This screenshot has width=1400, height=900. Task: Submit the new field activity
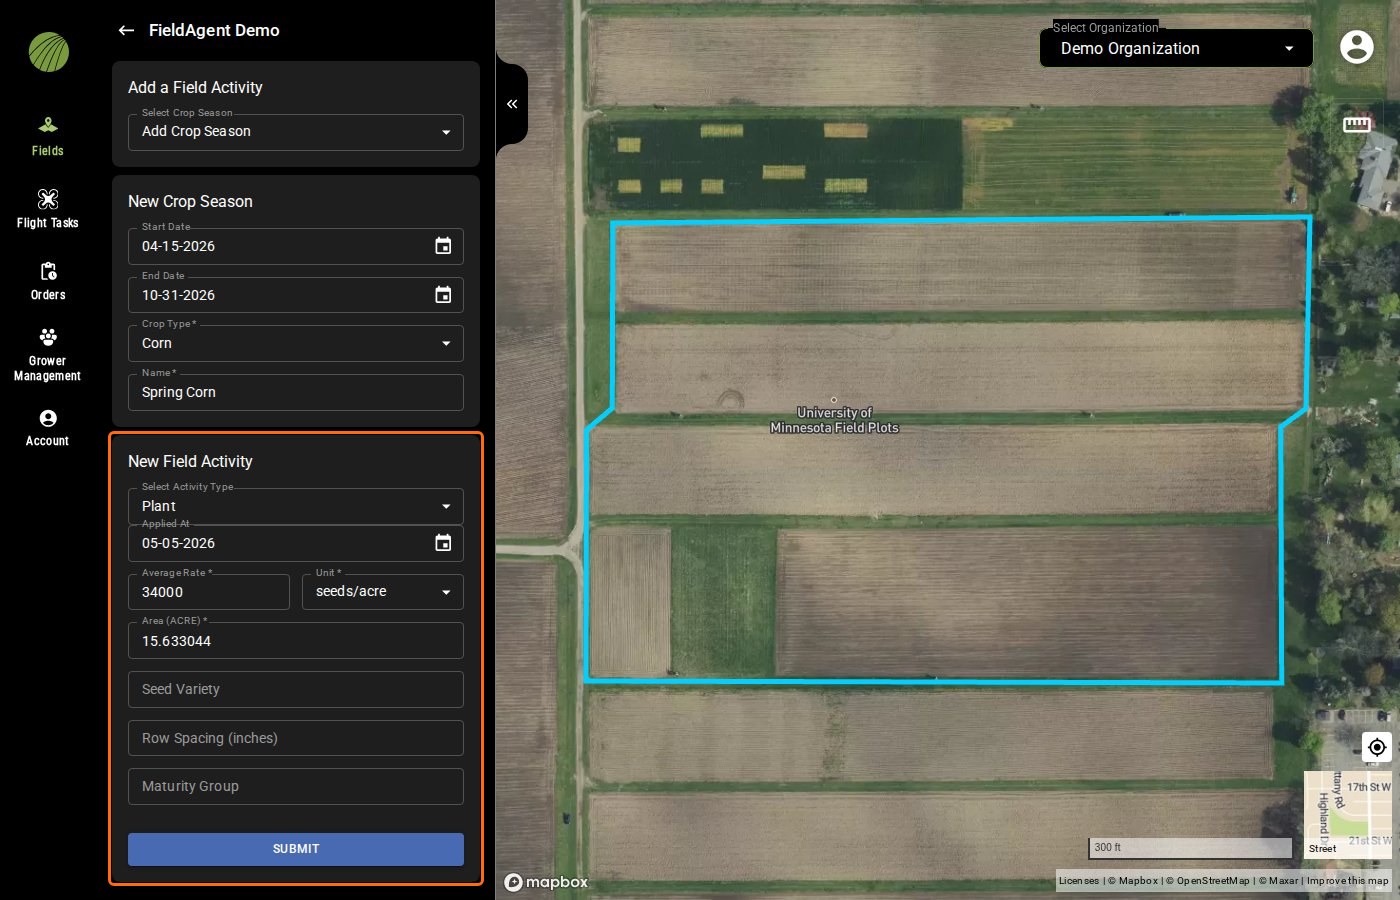[x=296, y=849]
